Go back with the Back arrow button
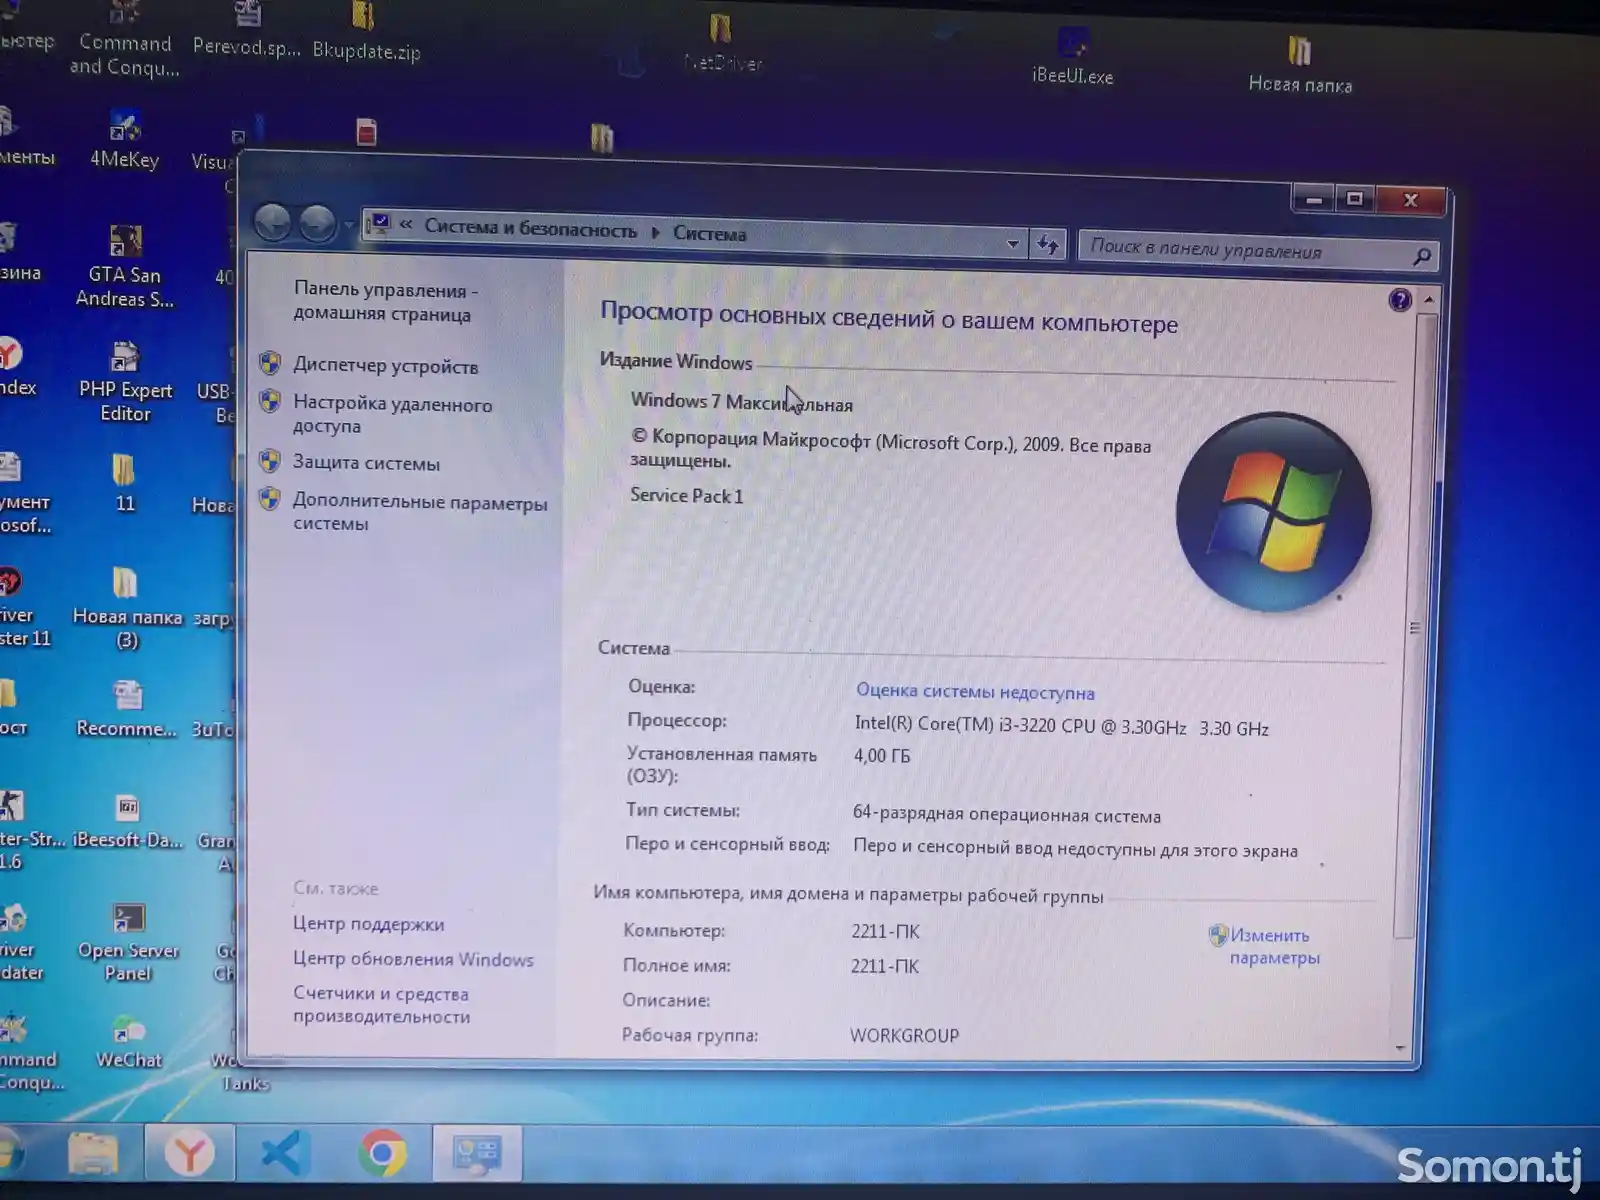The width and height of the screenshot is (1600, 1200). (x=272, y=222)
